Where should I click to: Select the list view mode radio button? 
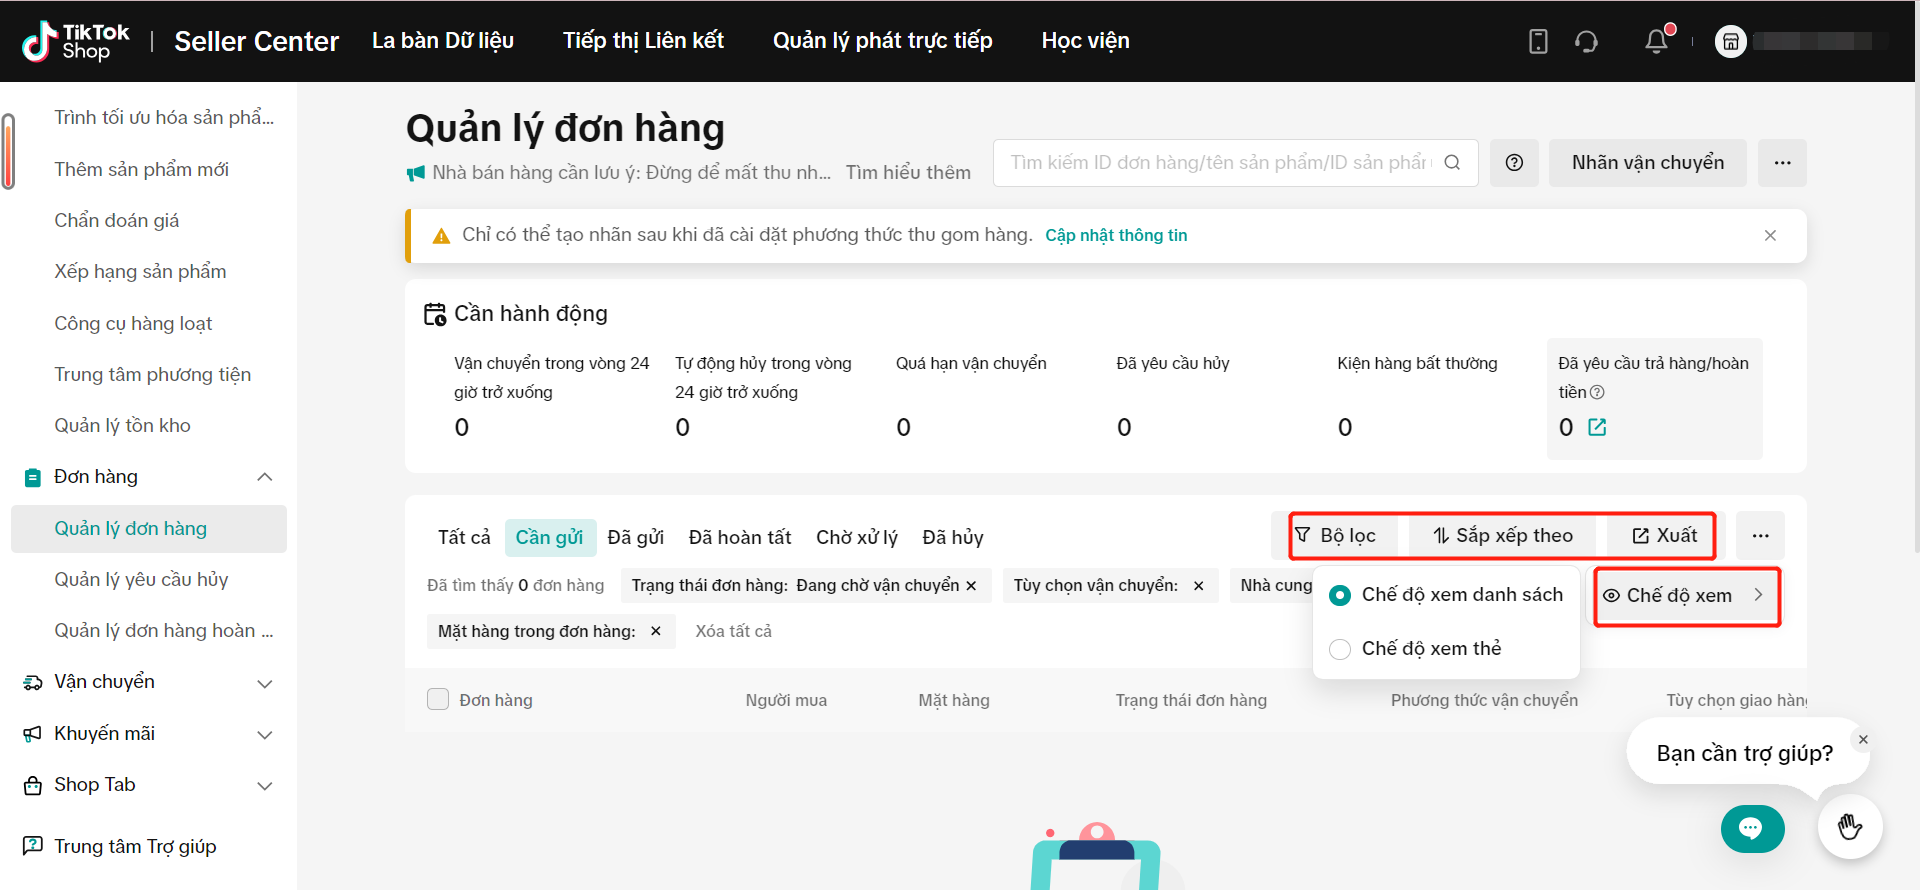click(1340, 595)
